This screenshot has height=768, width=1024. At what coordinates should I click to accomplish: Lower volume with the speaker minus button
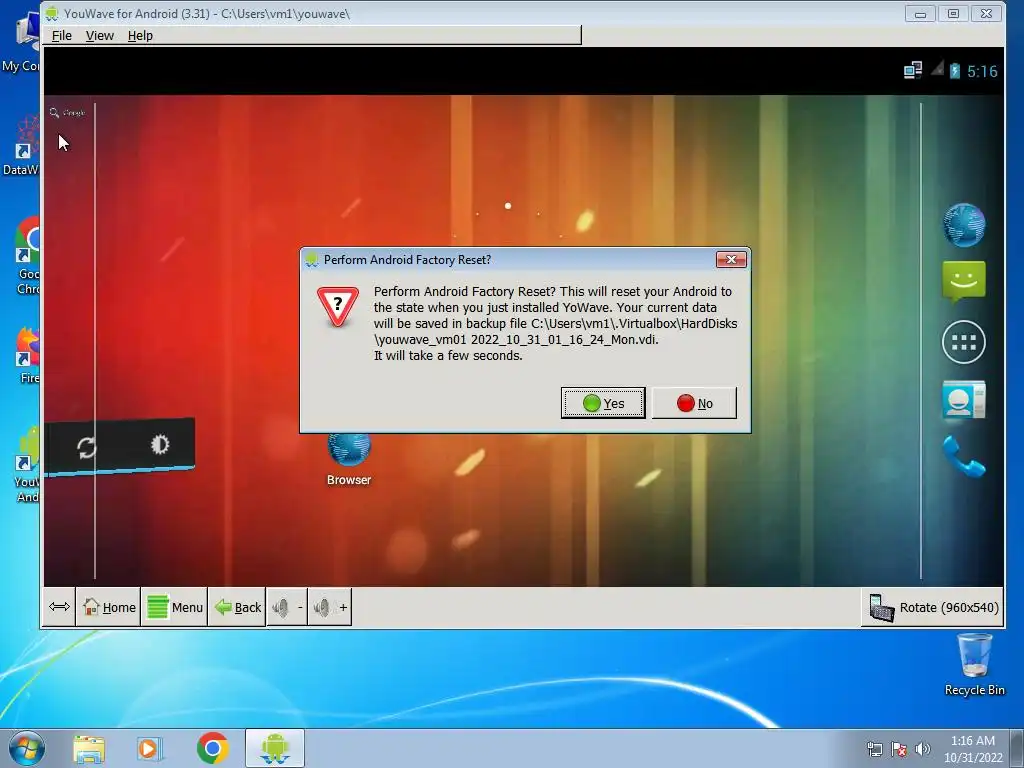[287, 607]
